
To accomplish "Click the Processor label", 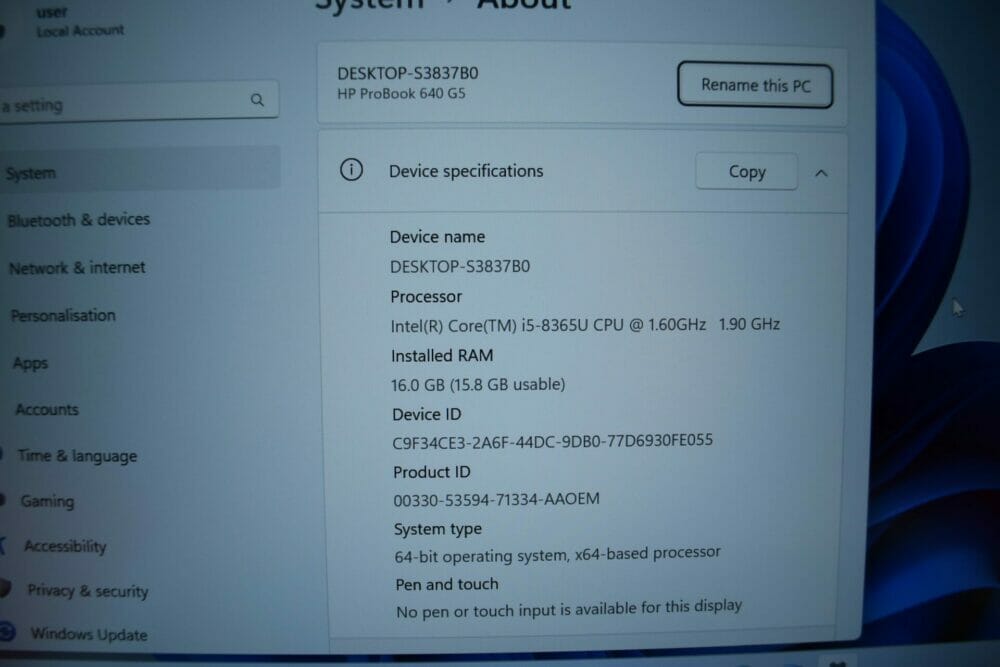I will [426, 297].
